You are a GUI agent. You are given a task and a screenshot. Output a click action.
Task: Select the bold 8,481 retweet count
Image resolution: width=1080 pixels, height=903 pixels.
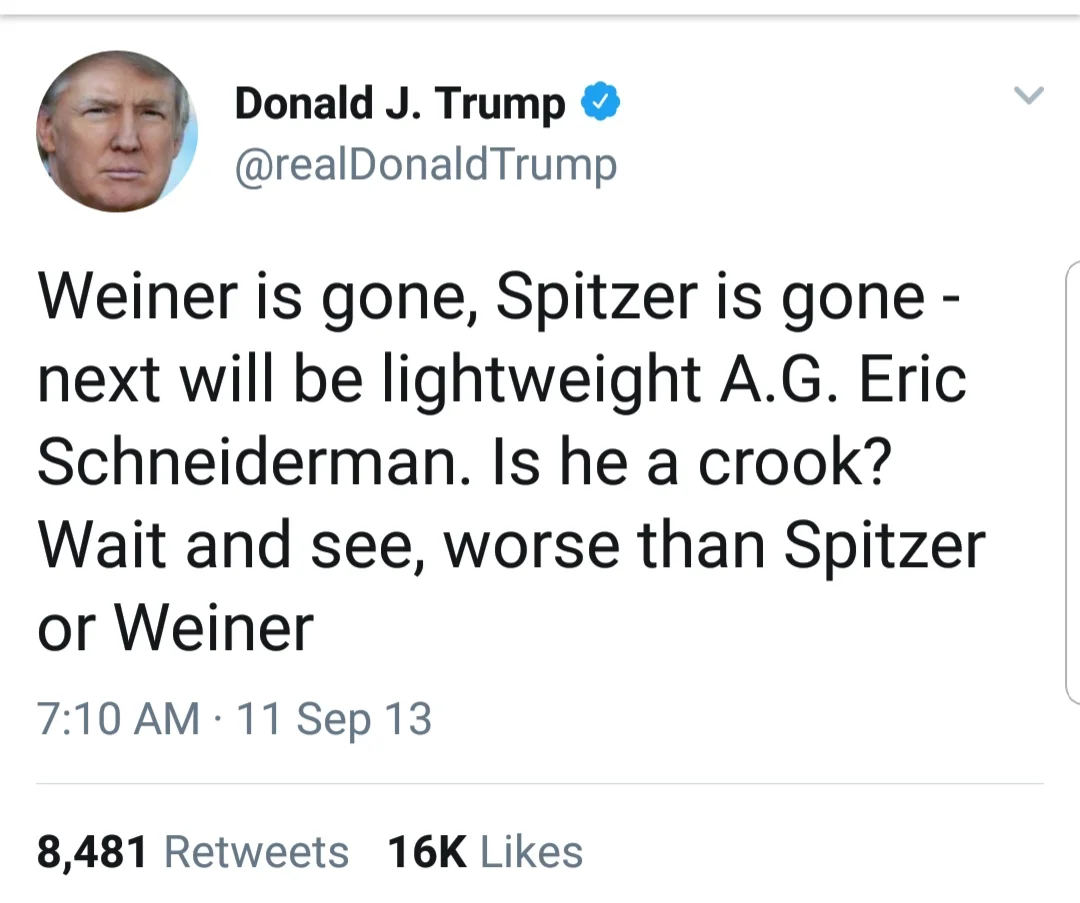click(92, 852)
